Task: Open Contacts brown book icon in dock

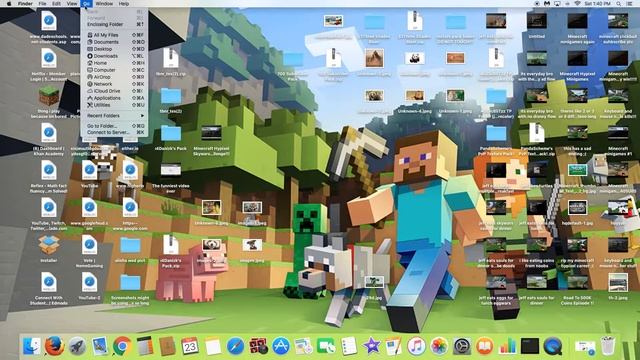Action: [x=167, y=346]
